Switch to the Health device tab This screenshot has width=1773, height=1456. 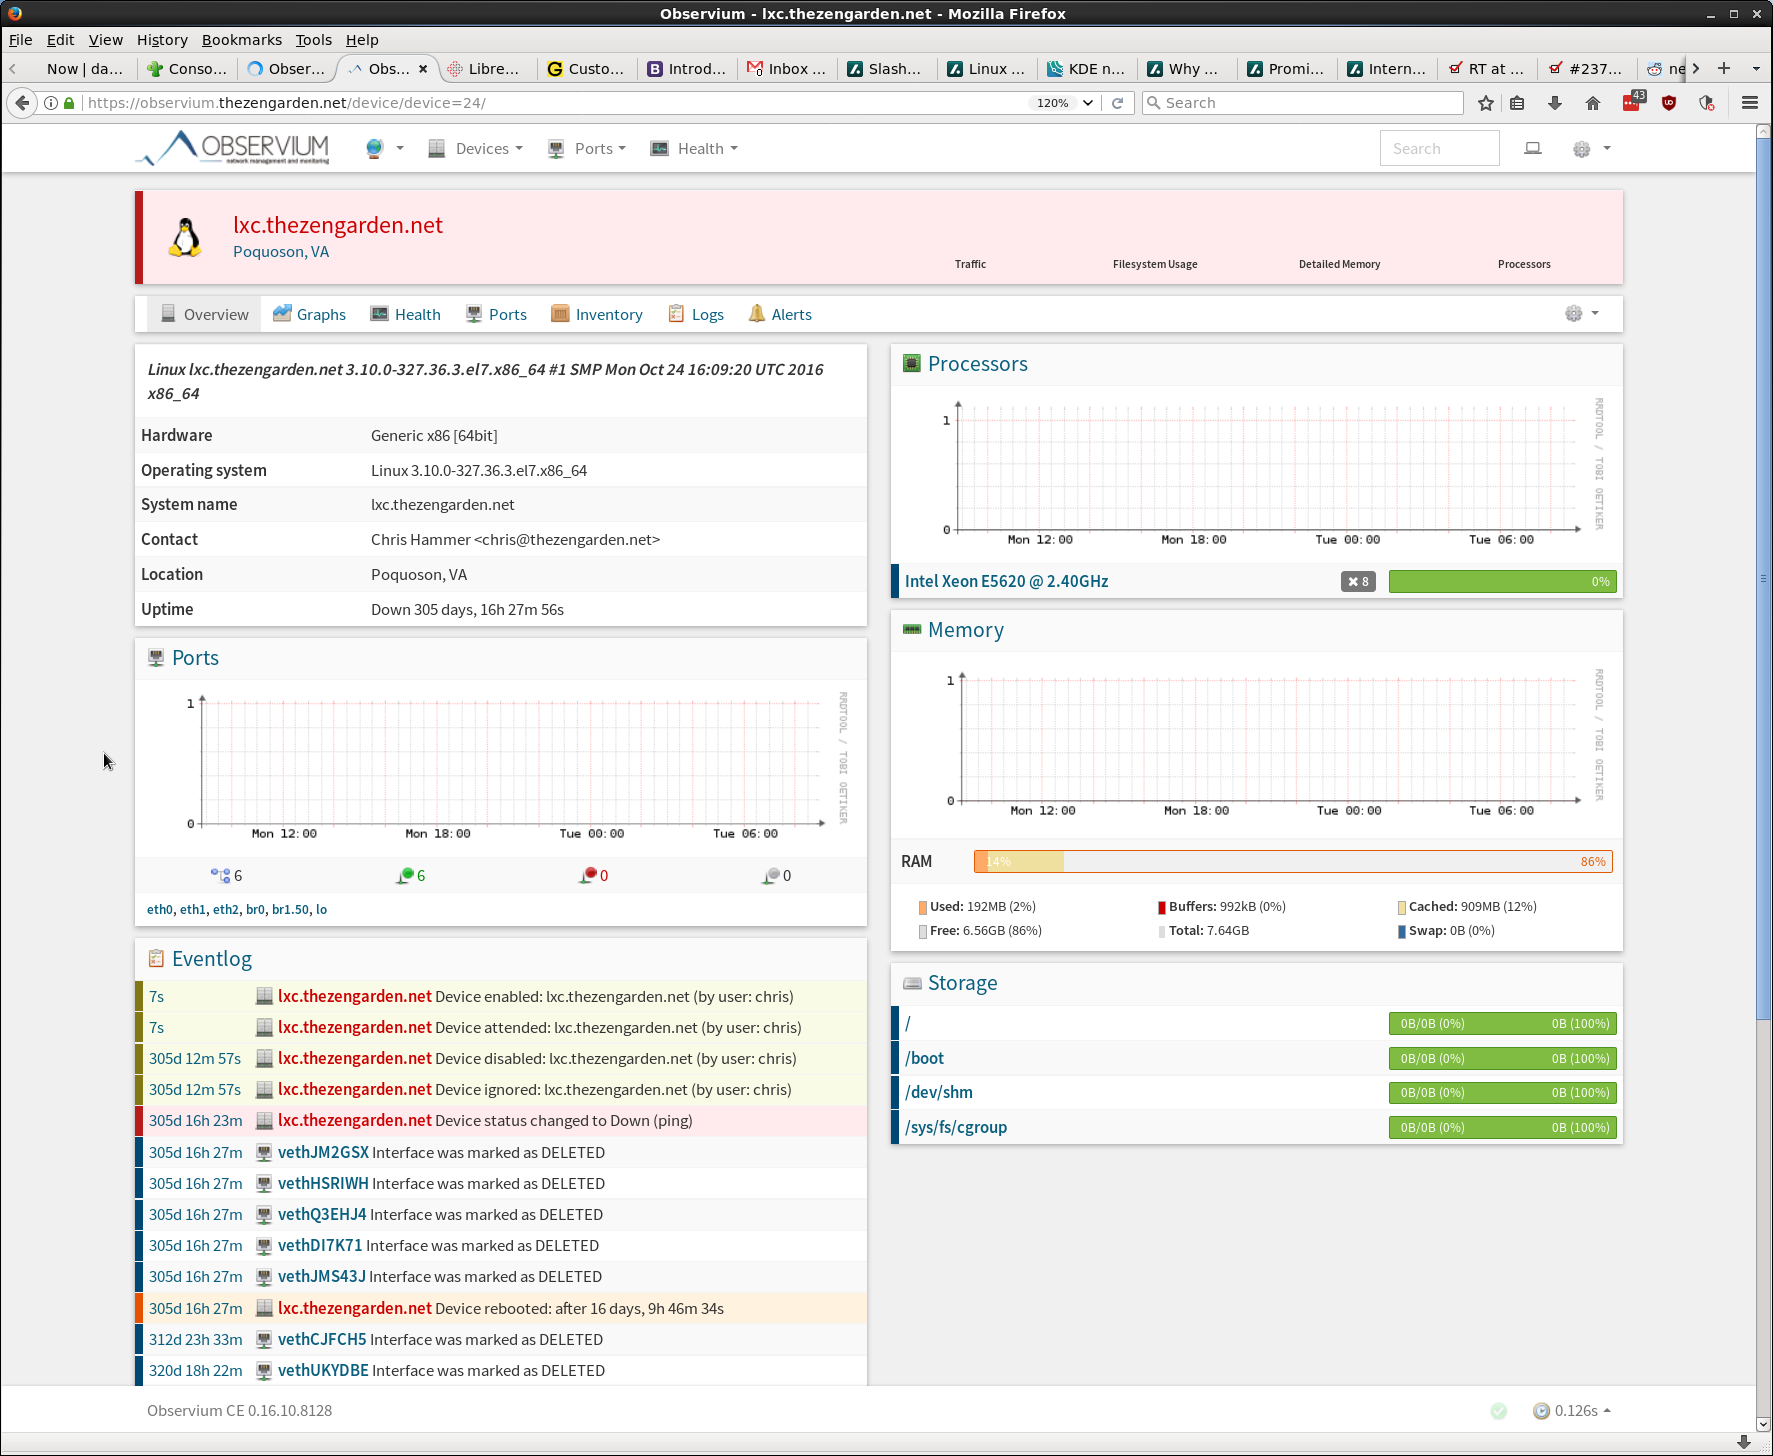[x=405, y=314]
